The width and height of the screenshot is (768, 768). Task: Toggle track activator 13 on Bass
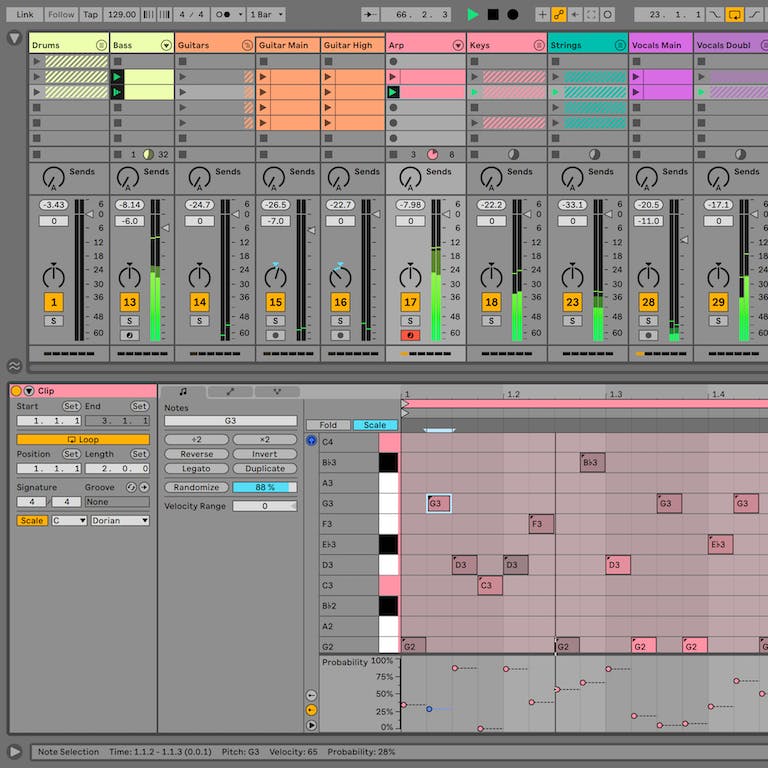click(129, 302)
